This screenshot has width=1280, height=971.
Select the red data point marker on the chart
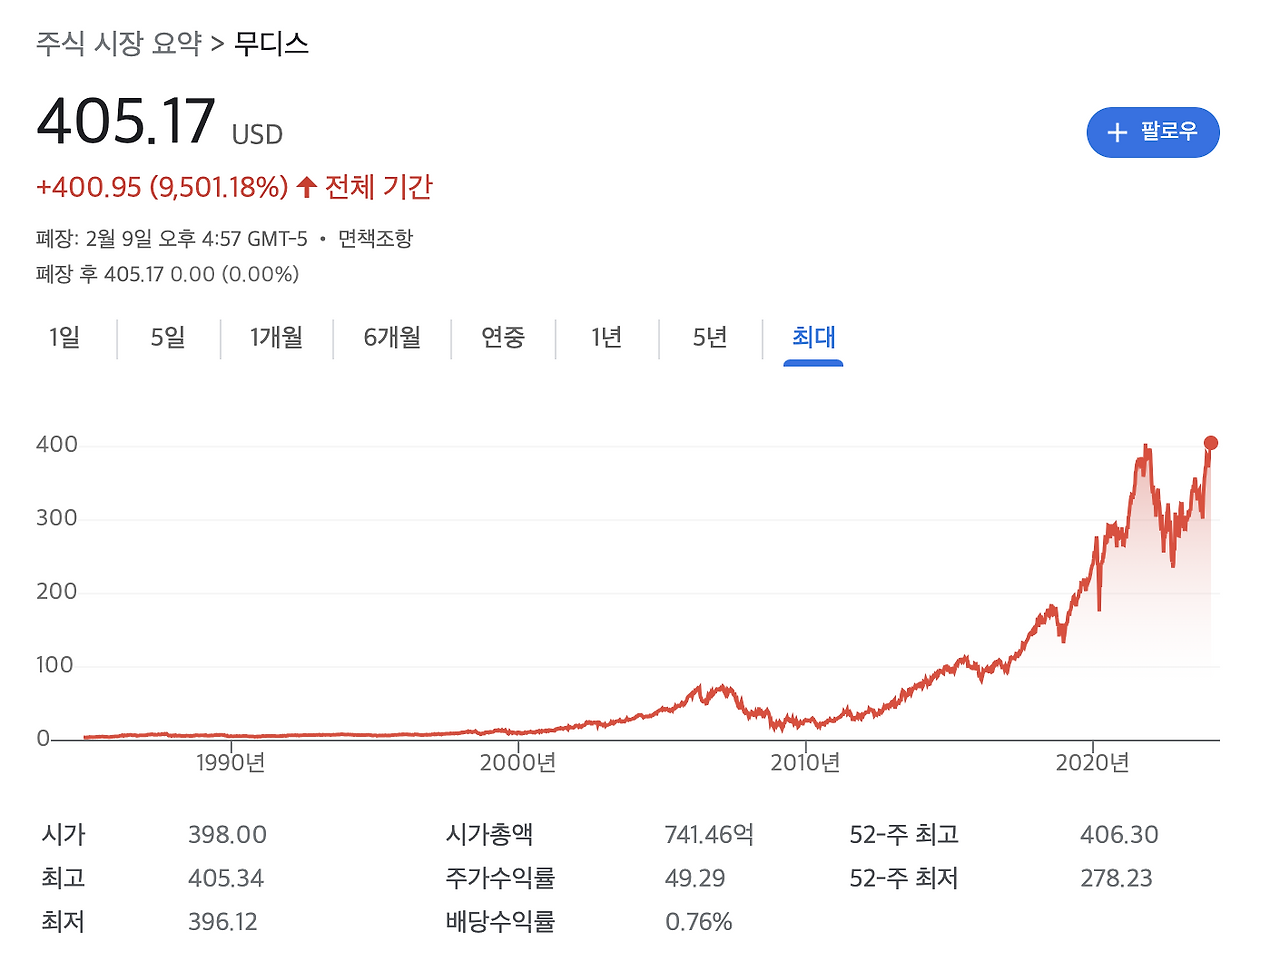(x=1211, y=441)
